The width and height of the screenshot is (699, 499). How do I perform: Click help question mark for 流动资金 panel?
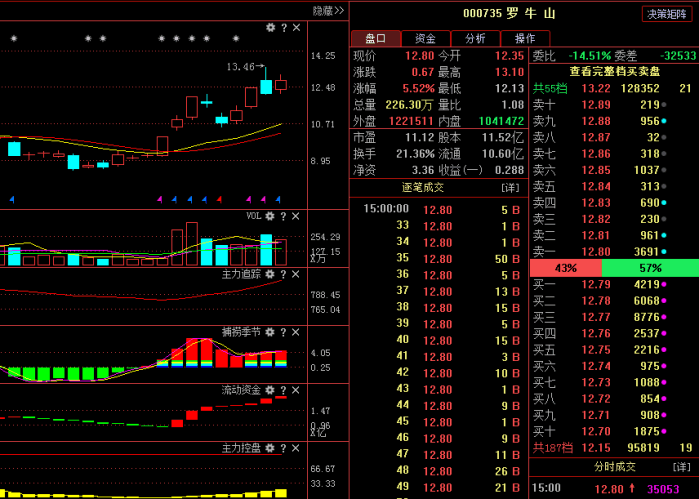(283, 389)
